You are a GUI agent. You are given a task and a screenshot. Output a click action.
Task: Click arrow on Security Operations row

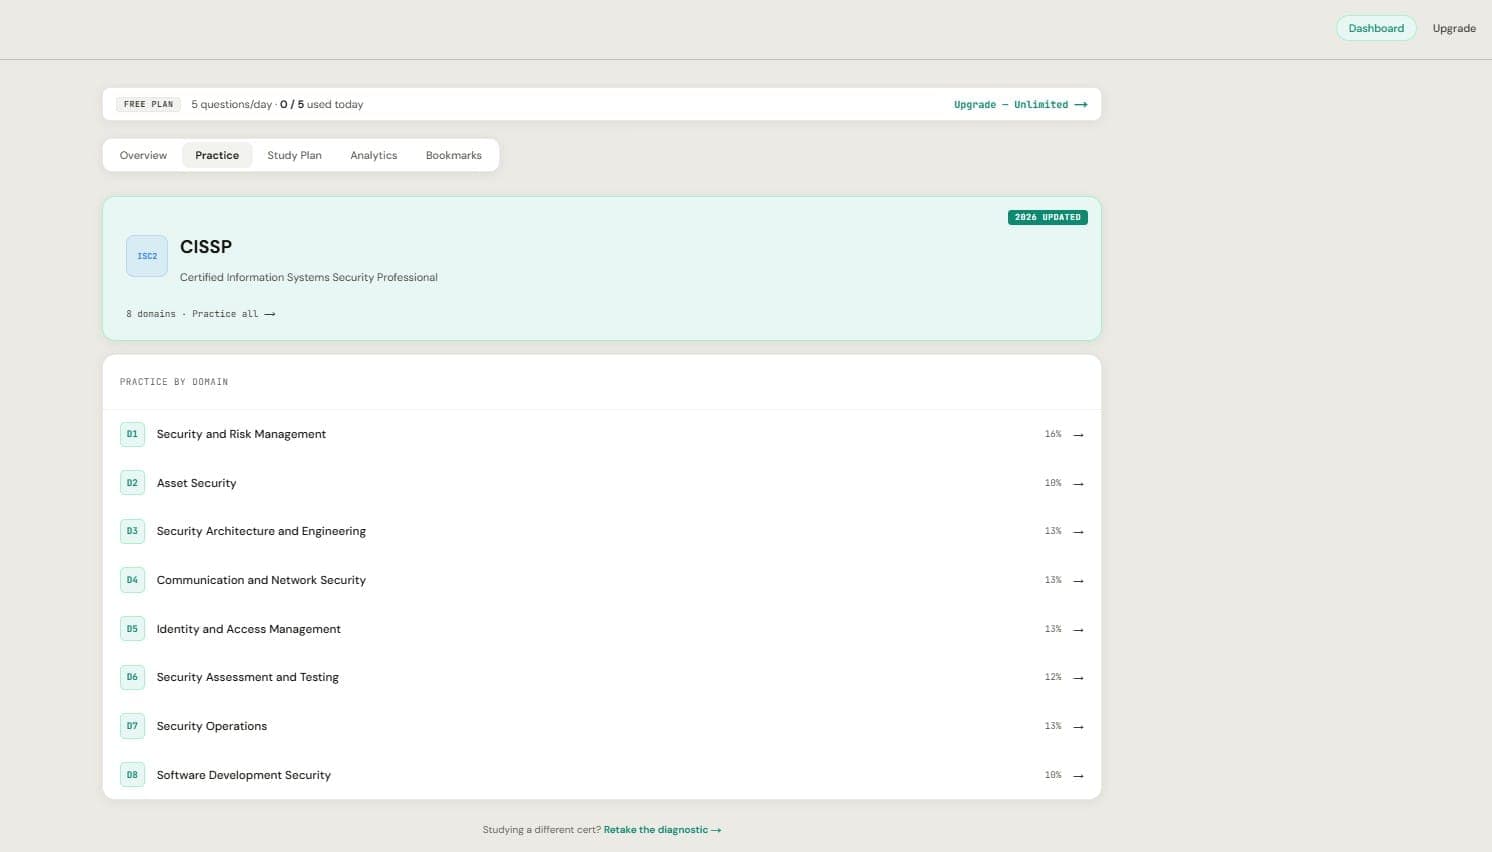coord(1078,727)
